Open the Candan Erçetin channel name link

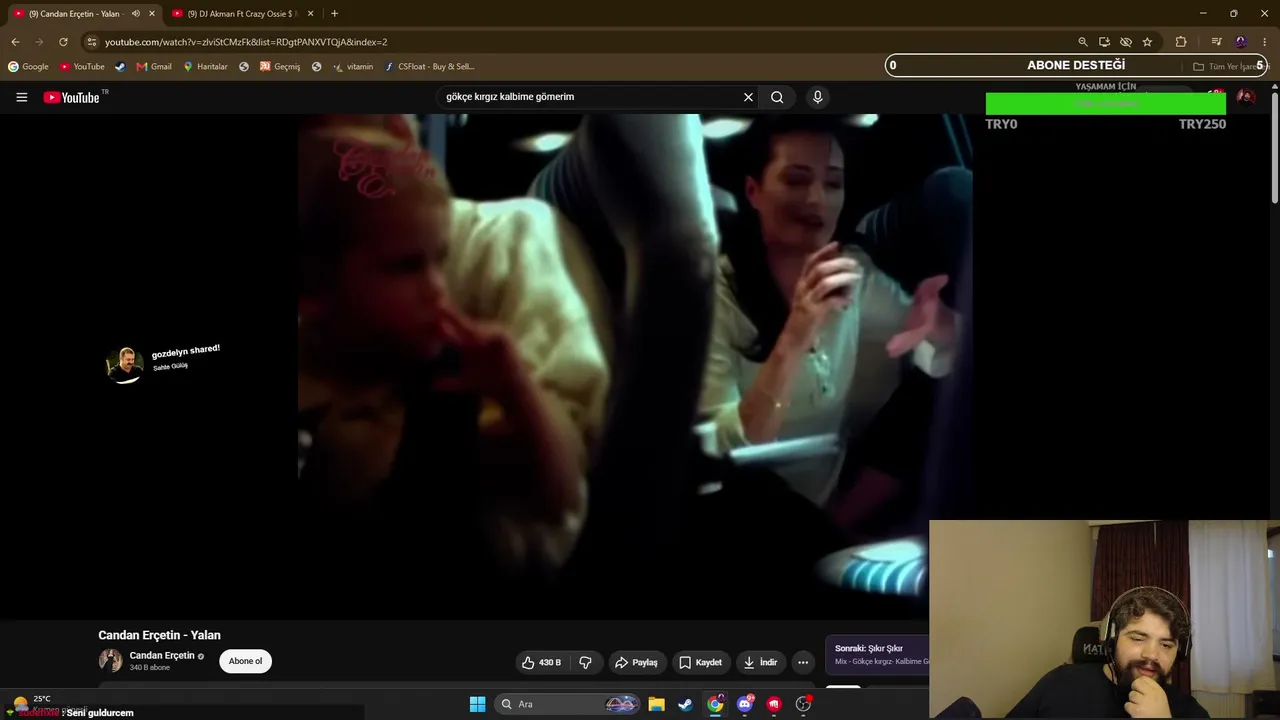click(162, 656)
